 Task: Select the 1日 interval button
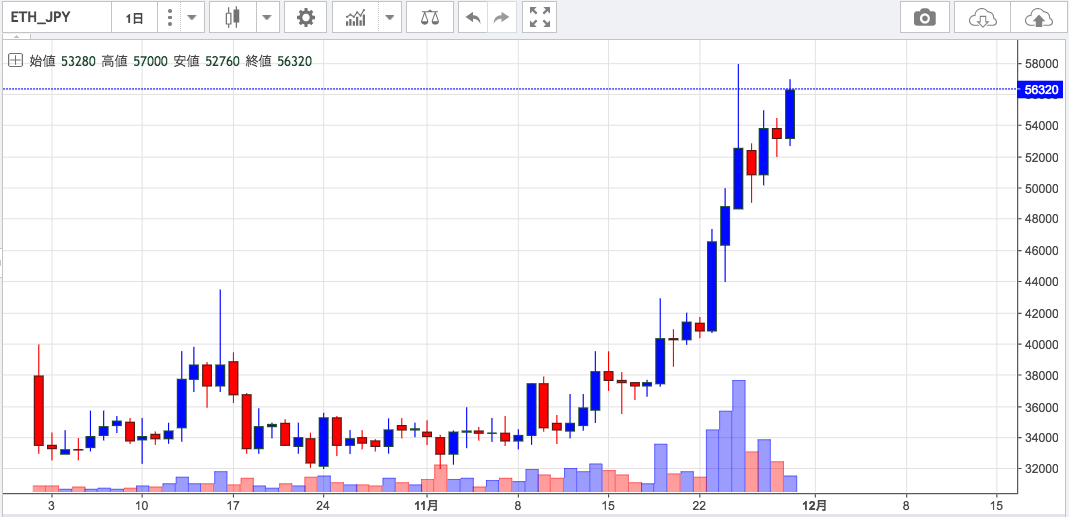[134, 18]
